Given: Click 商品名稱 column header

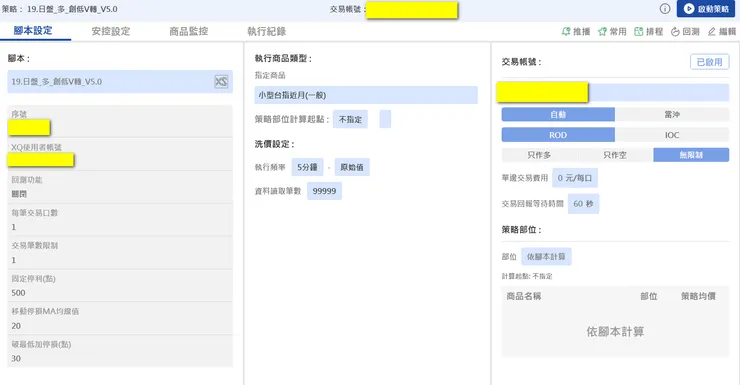Looking at the screenshot, I should (x=523, y=296).
